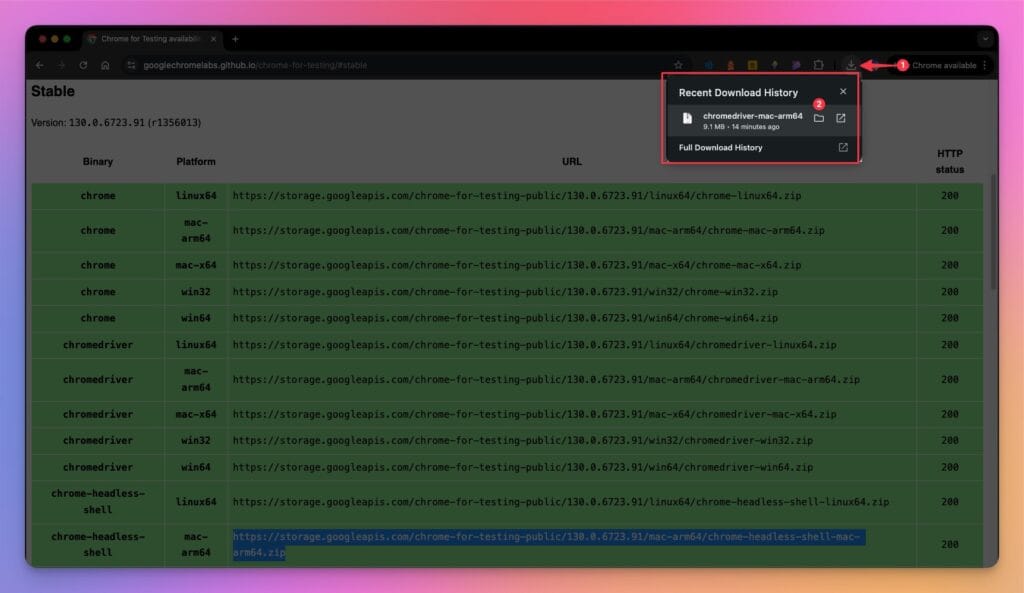1024x593 pixels.
Task: Click the chromedriver-mac-arm64 file icon
Action: click(687, 118)
